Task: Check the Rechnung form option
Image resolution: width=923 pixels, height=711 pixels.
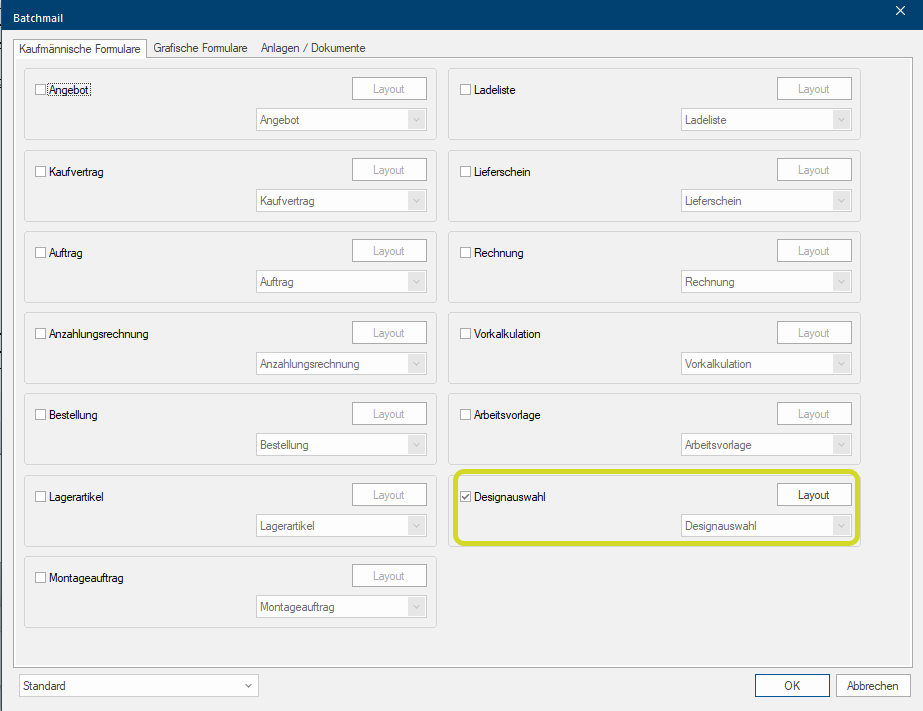Action: (x=465, y=253)
